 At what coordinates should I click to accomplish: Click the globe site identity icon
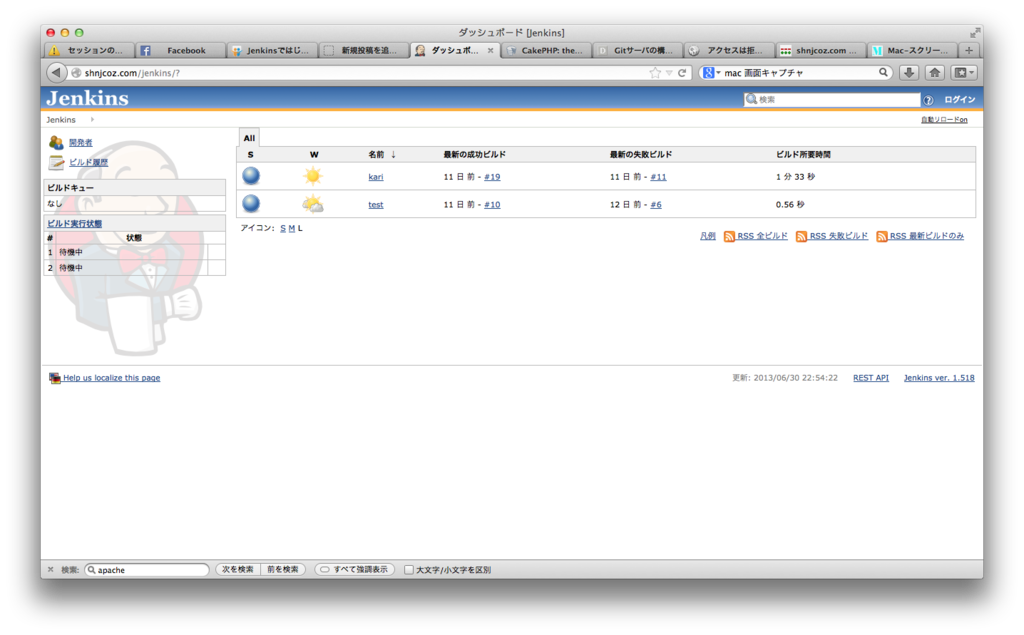click(76, 73)
